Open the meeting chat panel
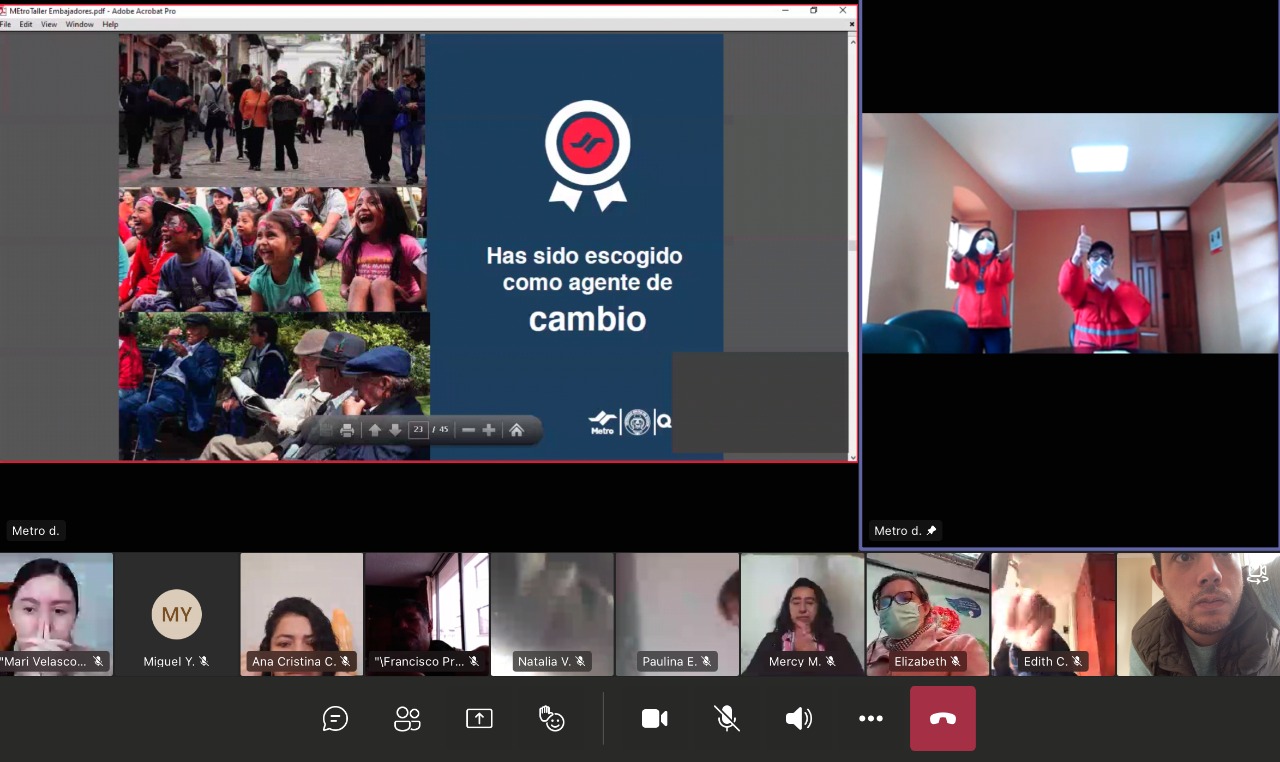Viewport: 1280px width, 762px height. coord(335,718)
